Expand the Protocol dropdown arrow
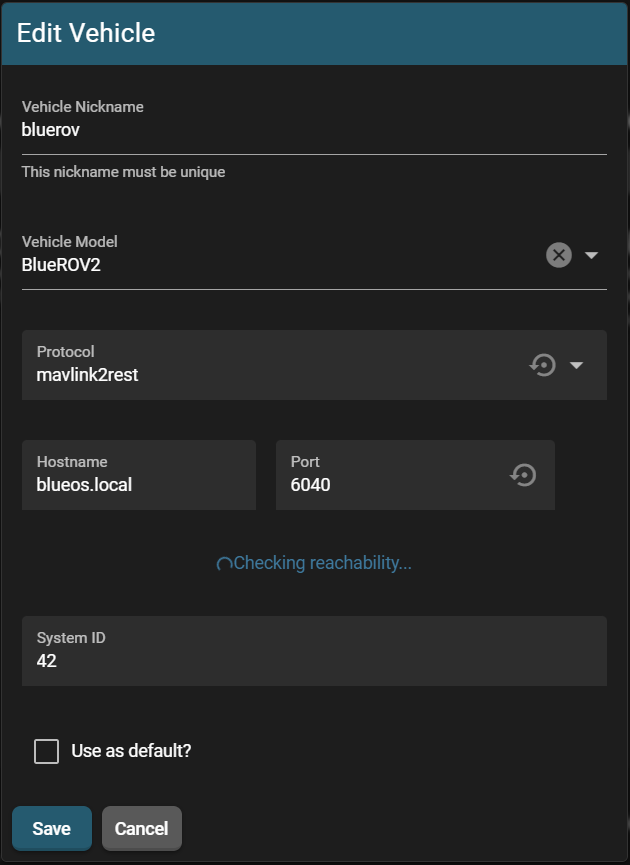Image resolution: width=630 pixels, height=865 pixels. (x=576, y=365)
